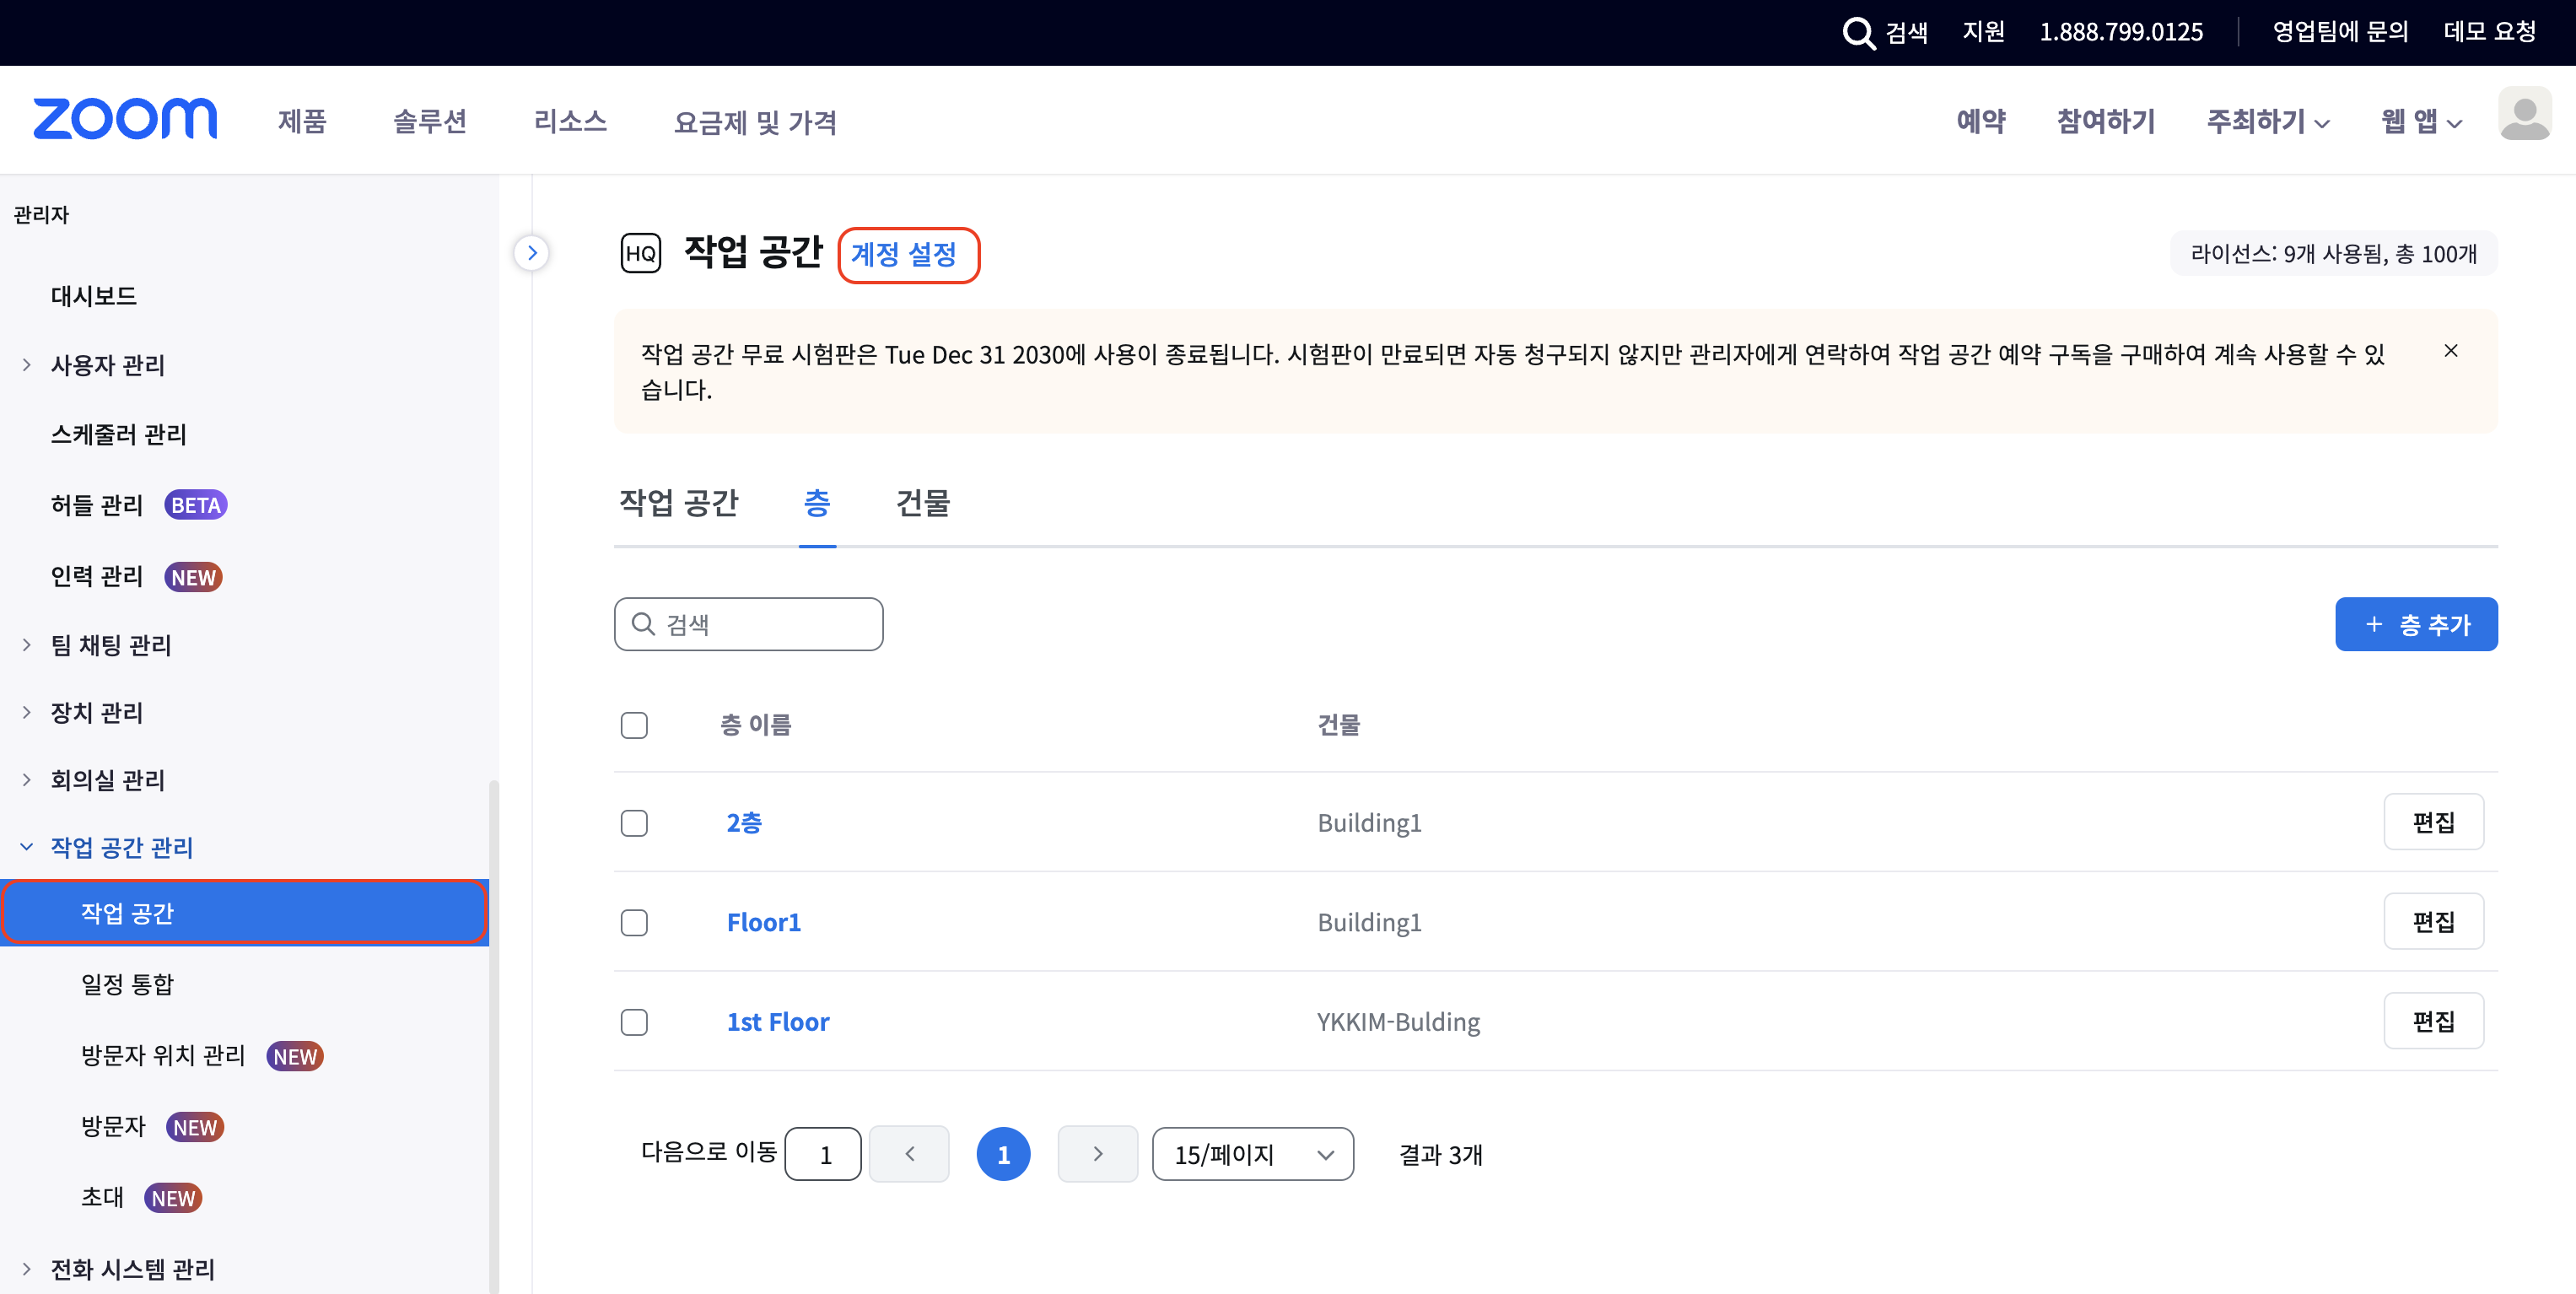
Task: Collapse 작업 공간 관리 section
Action: tap(27, 847)
